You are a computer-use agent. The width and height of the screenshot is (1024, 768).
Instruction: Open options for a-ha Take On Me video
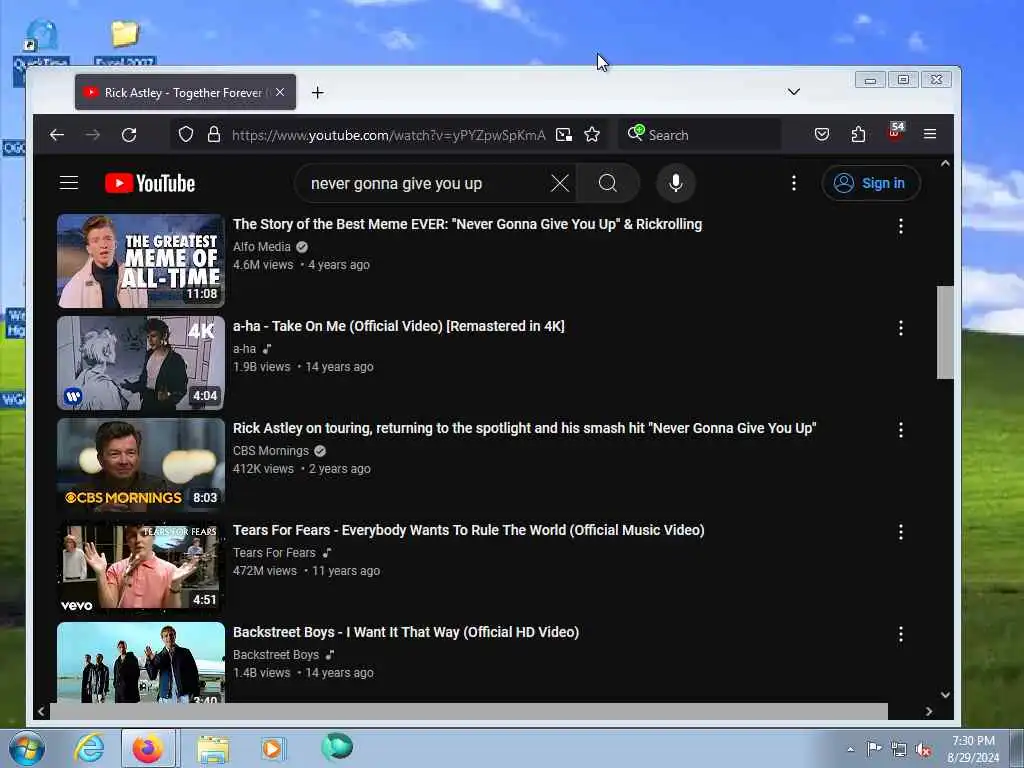coord(901,328)
